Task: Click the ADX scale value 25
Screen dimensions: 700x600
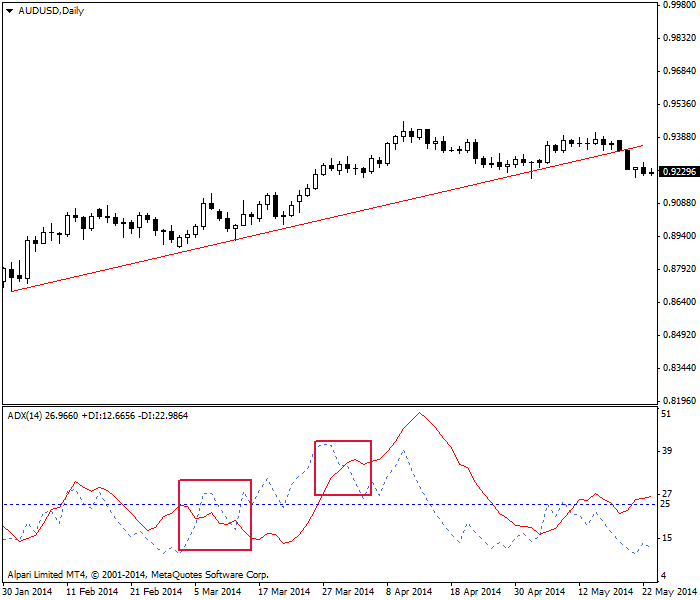Action: coord(666,504)
